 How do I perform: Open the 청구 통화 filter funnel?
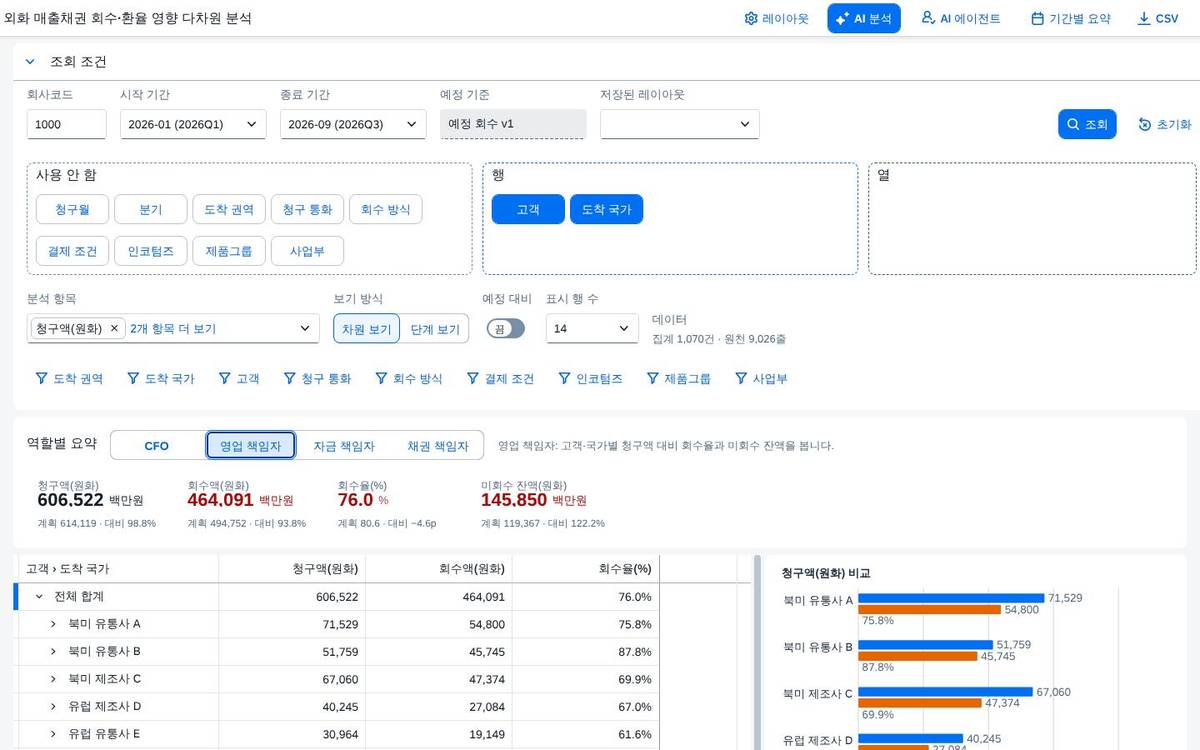pos(290,379)
